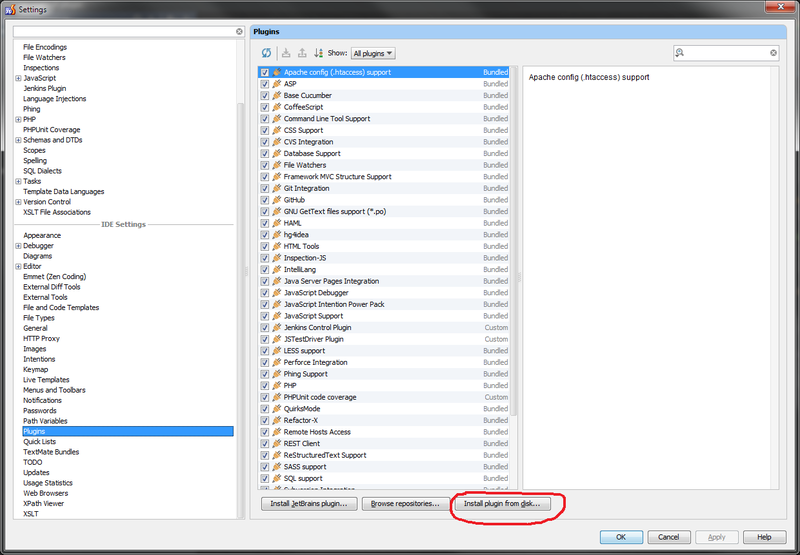This screenshot has height=555, width=800.
Task: Focus the plugin search input field
Action: click(x=727, y=53)
